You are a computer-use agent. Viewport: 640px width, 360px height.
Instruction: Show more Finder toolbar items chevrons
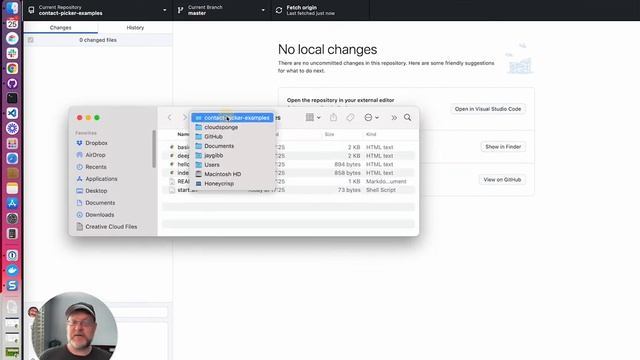(394, 118)
